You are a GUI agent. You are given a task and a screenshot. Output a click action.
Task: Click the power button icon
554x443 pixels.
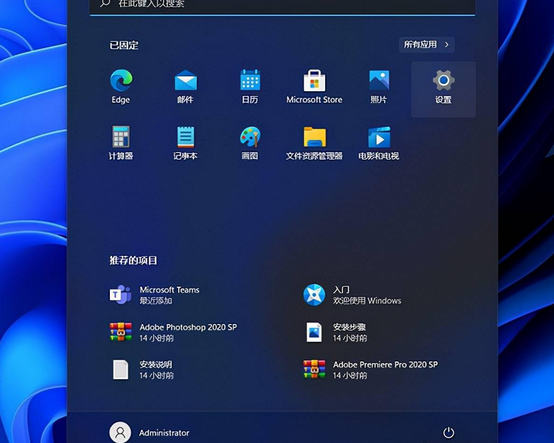point(448,432)
